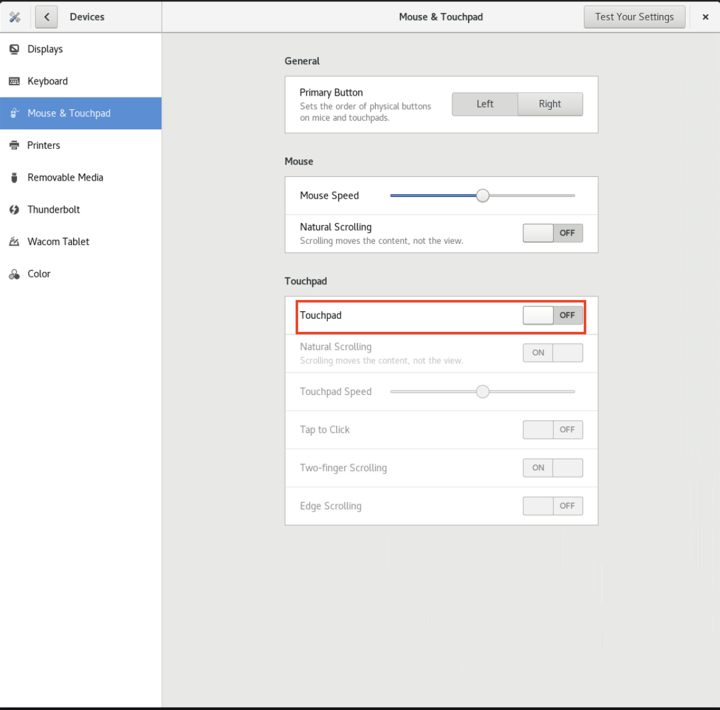Image resolution: width=720 pixels, height=710 pixels.
Task: Click the "Devices" header title
Action: pos(87,17)
